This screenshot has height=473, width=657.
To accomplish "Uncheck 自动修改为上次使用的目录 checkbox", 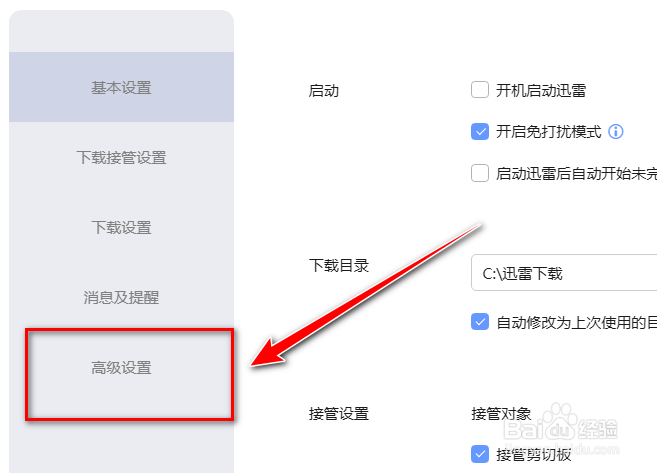I will click(480, 322).
